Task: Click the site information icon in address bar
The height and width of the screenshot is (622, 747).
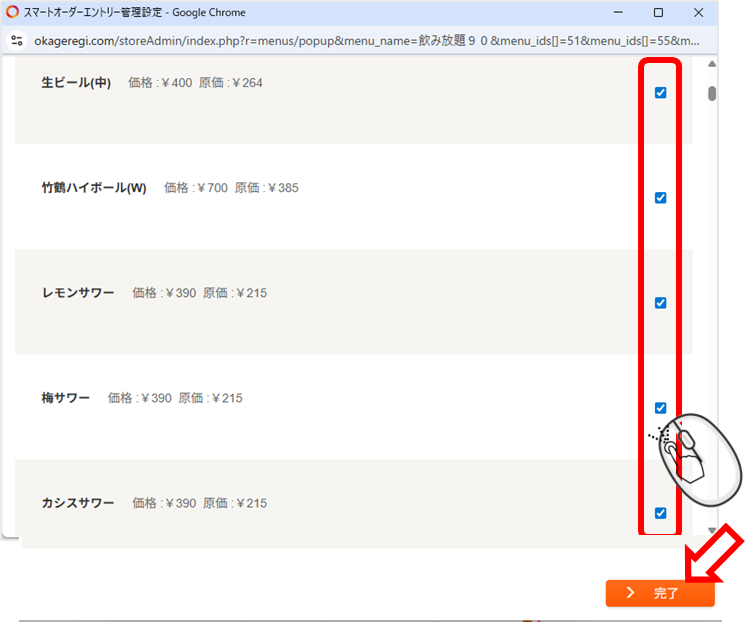Action: (16, 42)
